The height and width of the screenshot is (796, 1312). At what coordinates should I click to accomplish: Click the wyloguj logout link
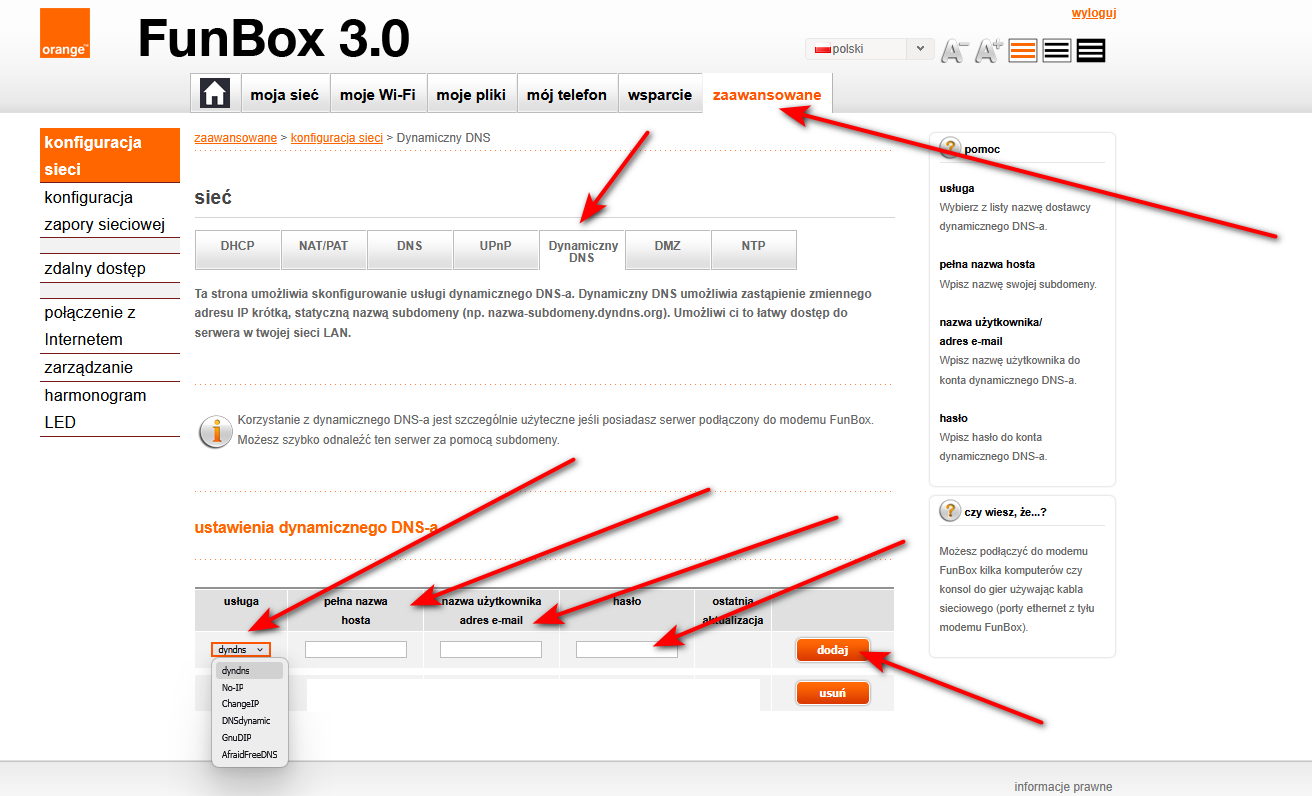point(1093,13)
